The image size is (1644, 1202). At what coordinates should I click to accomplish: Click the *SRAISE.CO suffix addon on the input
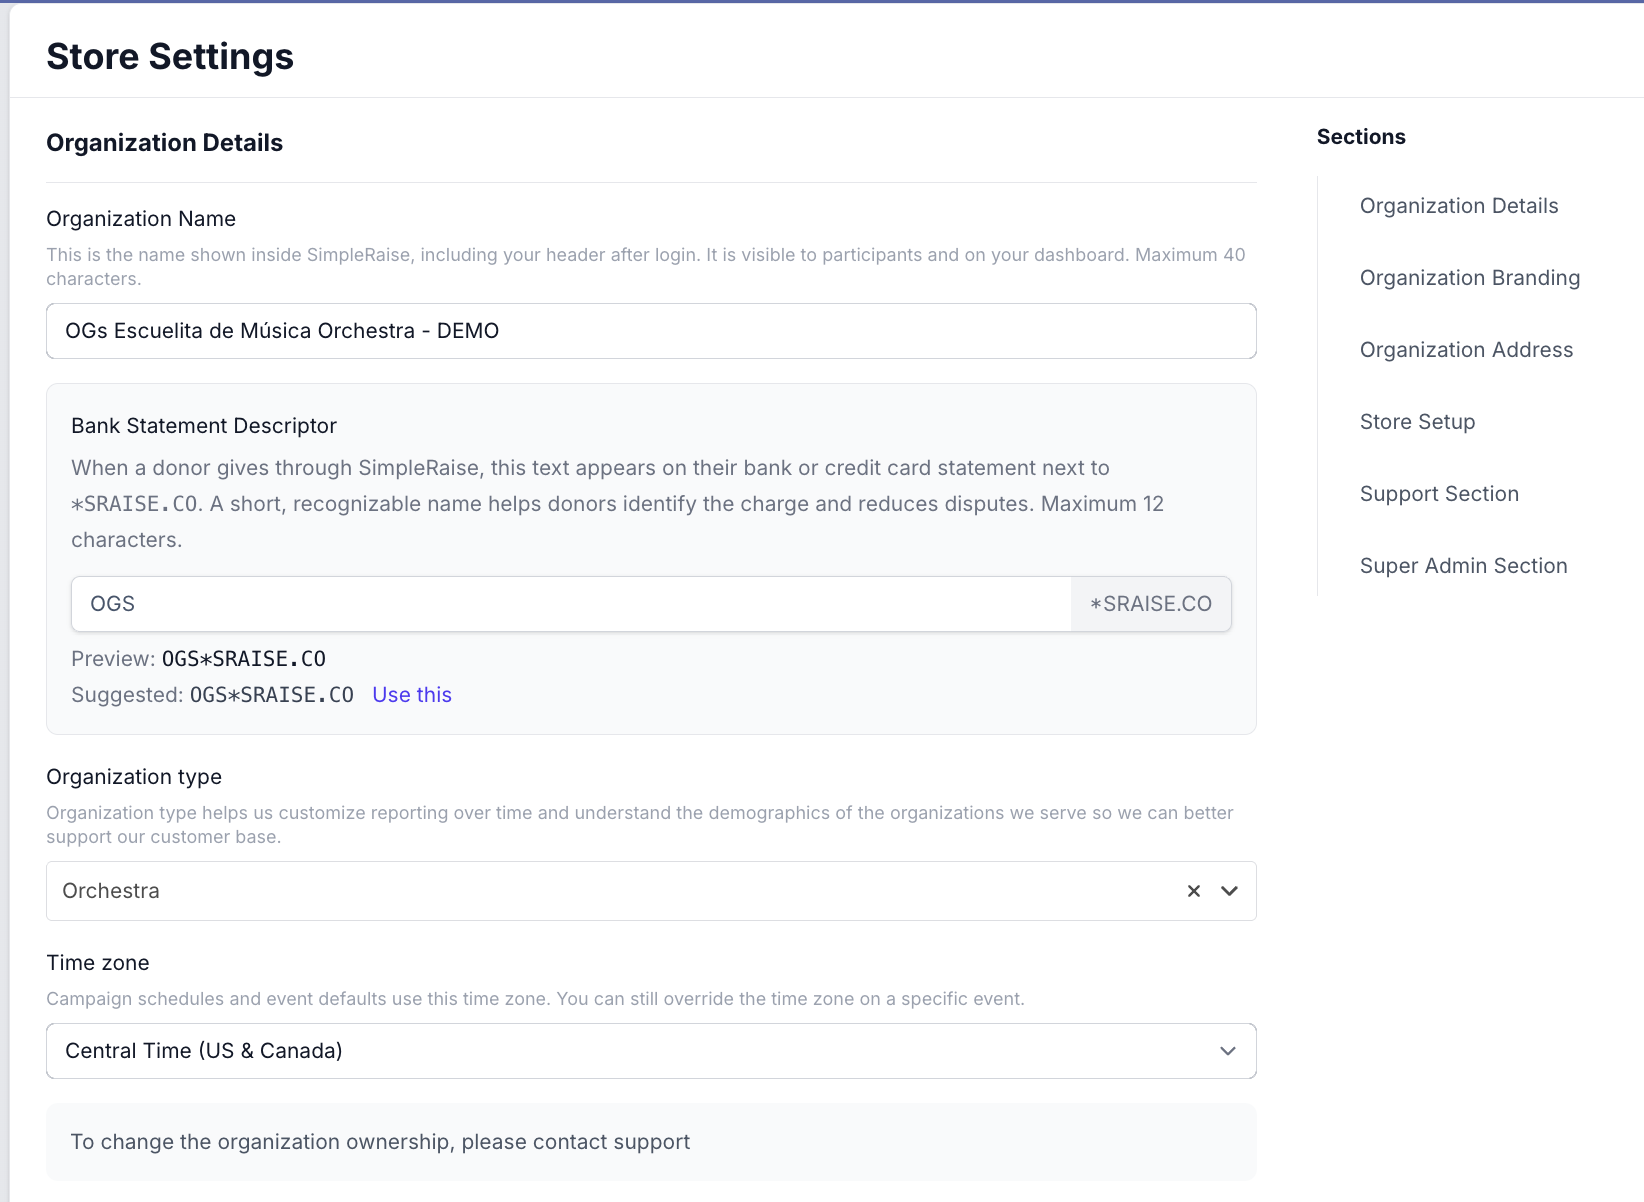point(1150,604)
